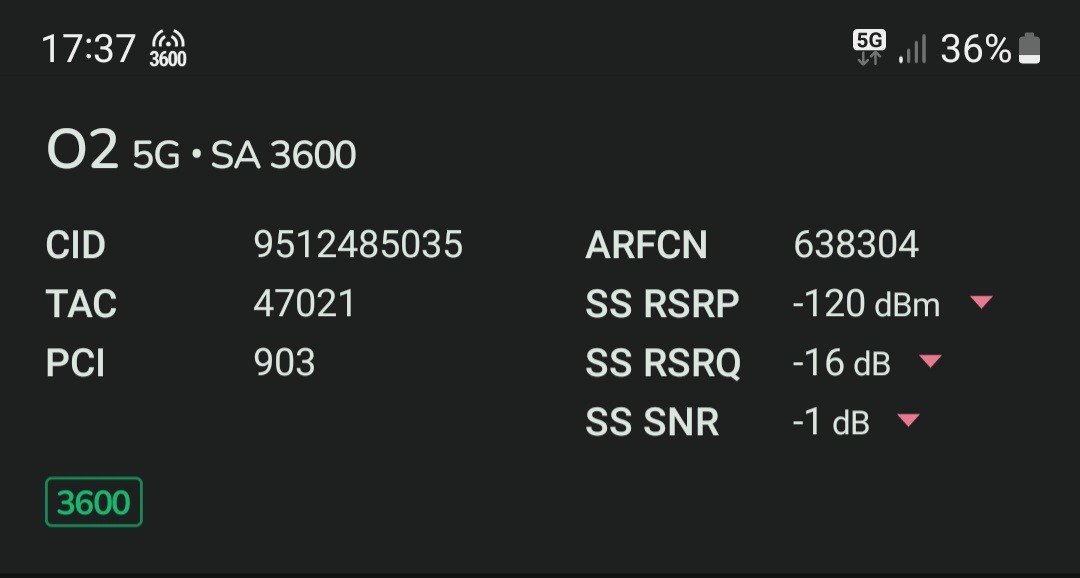Tap the ARFCN label

pyautogui.click(x=646, y=245)
